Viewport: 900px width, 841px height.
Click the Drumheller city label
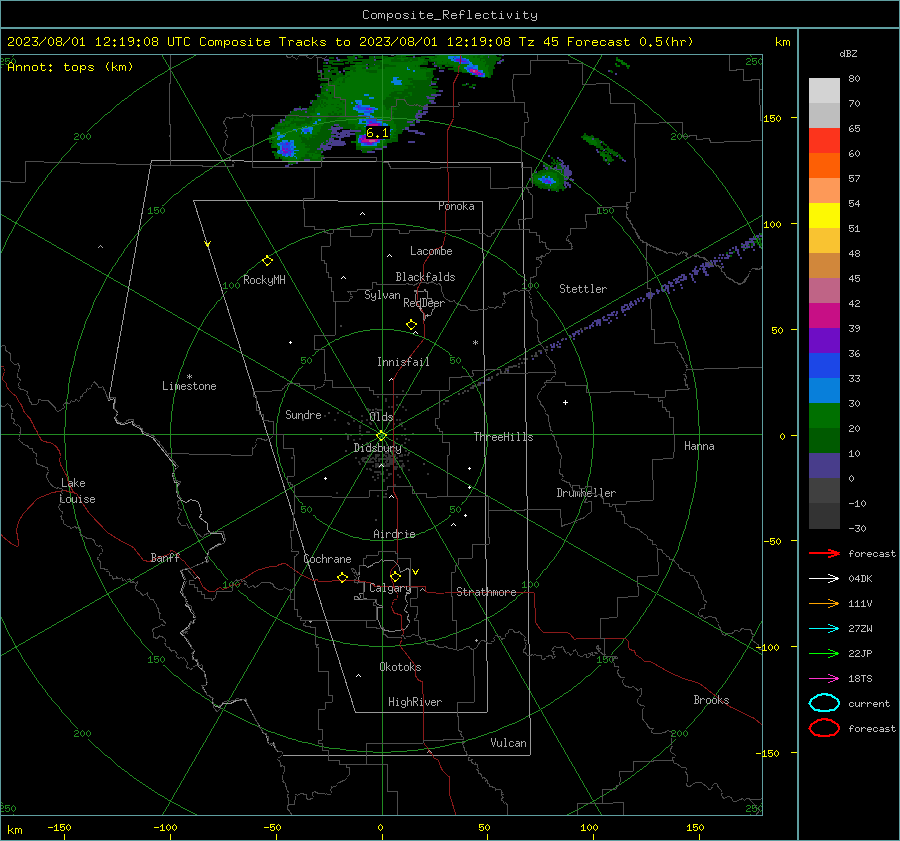click(x=586, y=493)
